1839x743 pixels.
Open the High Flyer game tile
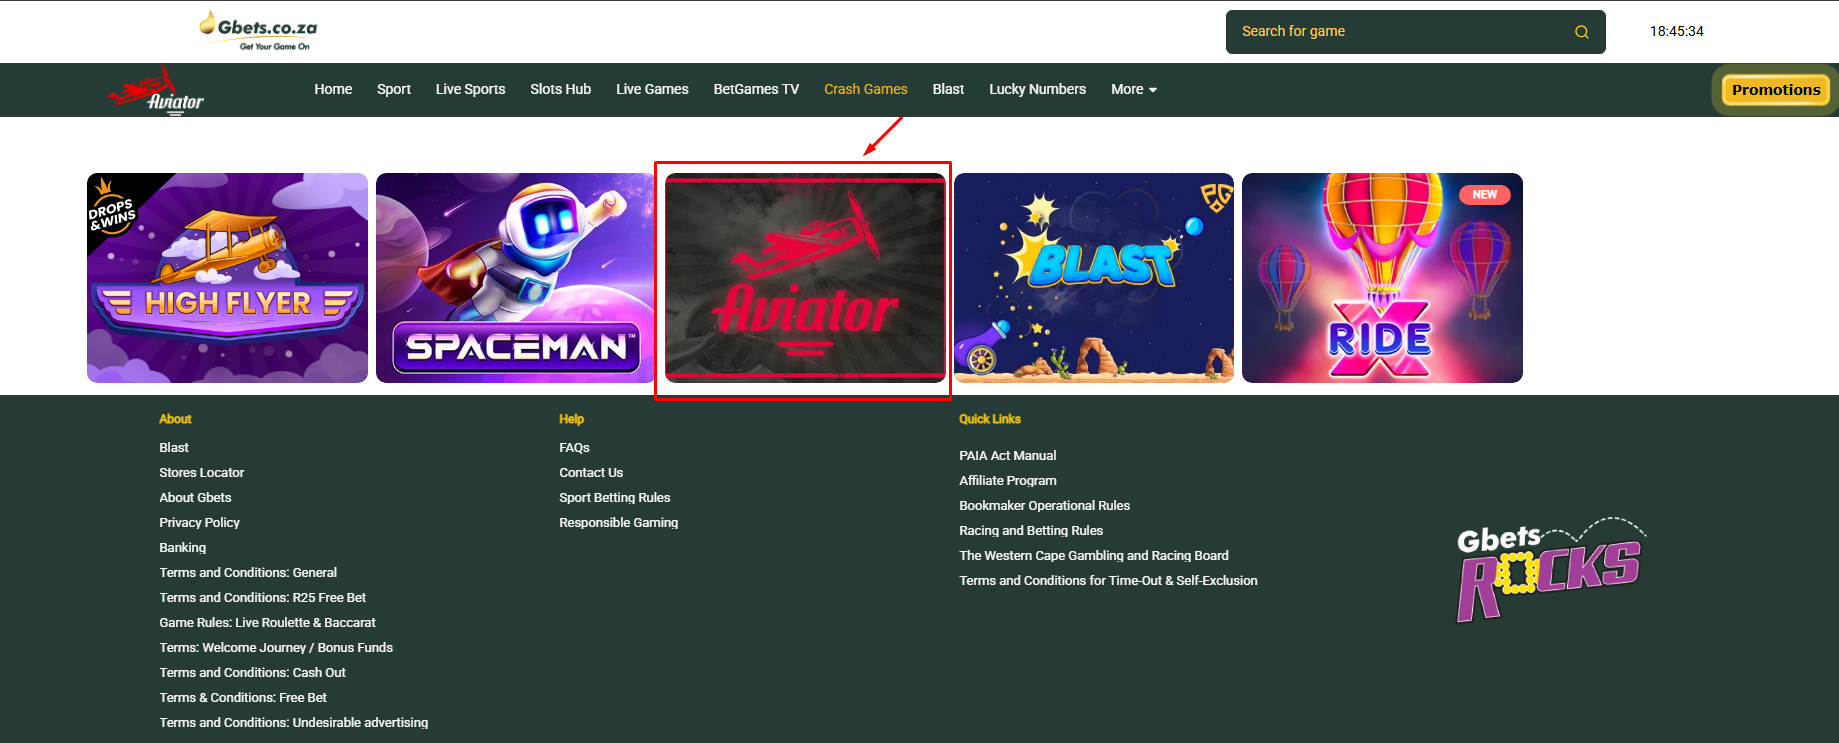pyautogui.click(x=227, y=278)
